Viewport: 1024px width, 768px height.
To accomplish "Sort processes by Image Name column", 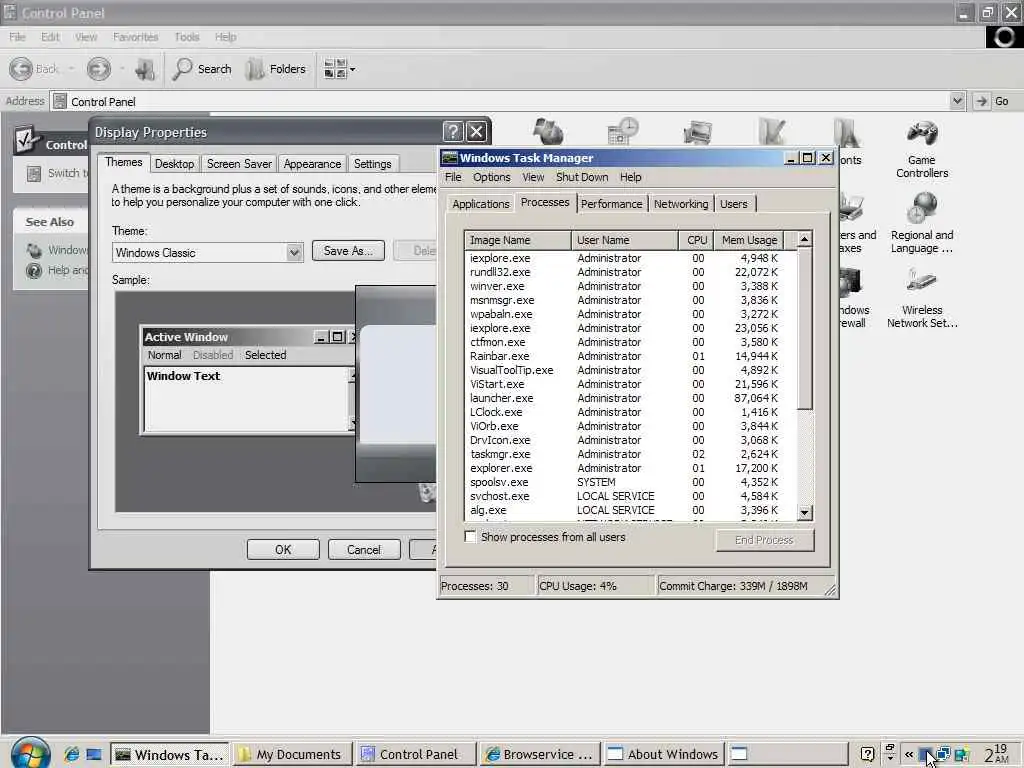I will click(518, 240).
